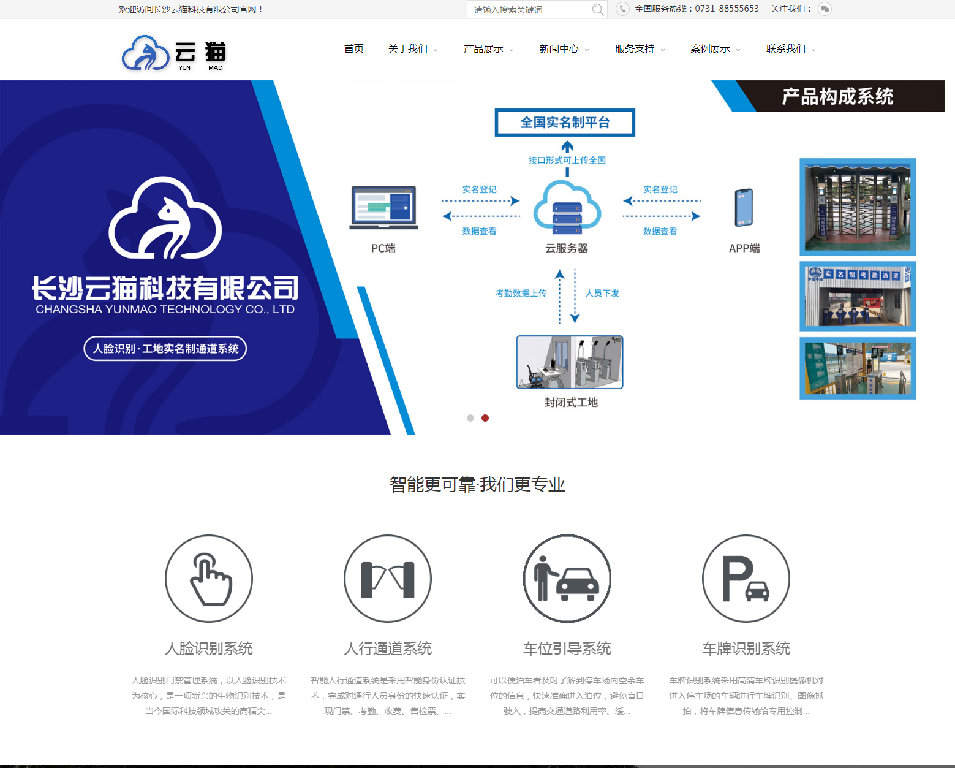This screenshot has width=955, height=768.
Task: Open the 首页 home menu item
Action: click(353, 49)
